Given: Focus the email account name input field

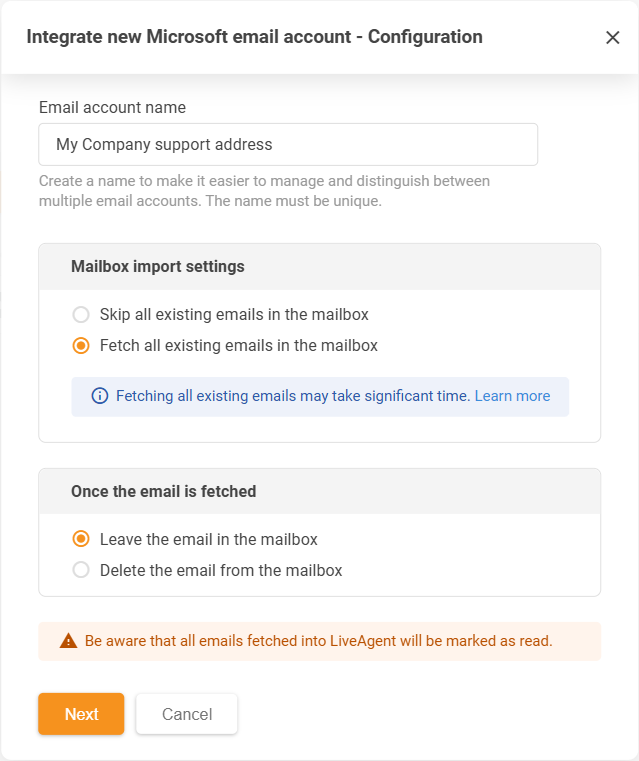Looking at the screenshot, I should tap(288, 145).
